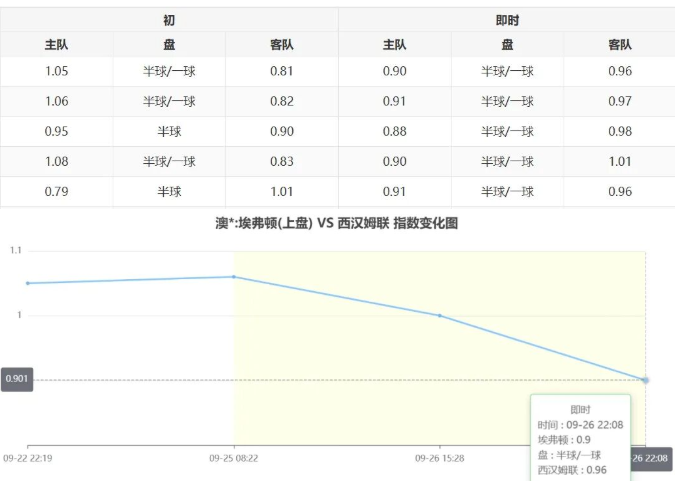This screenshot has height=501, width=678.
Task: Select the 0.79 odds cell in last row
Action: (57, 191)
